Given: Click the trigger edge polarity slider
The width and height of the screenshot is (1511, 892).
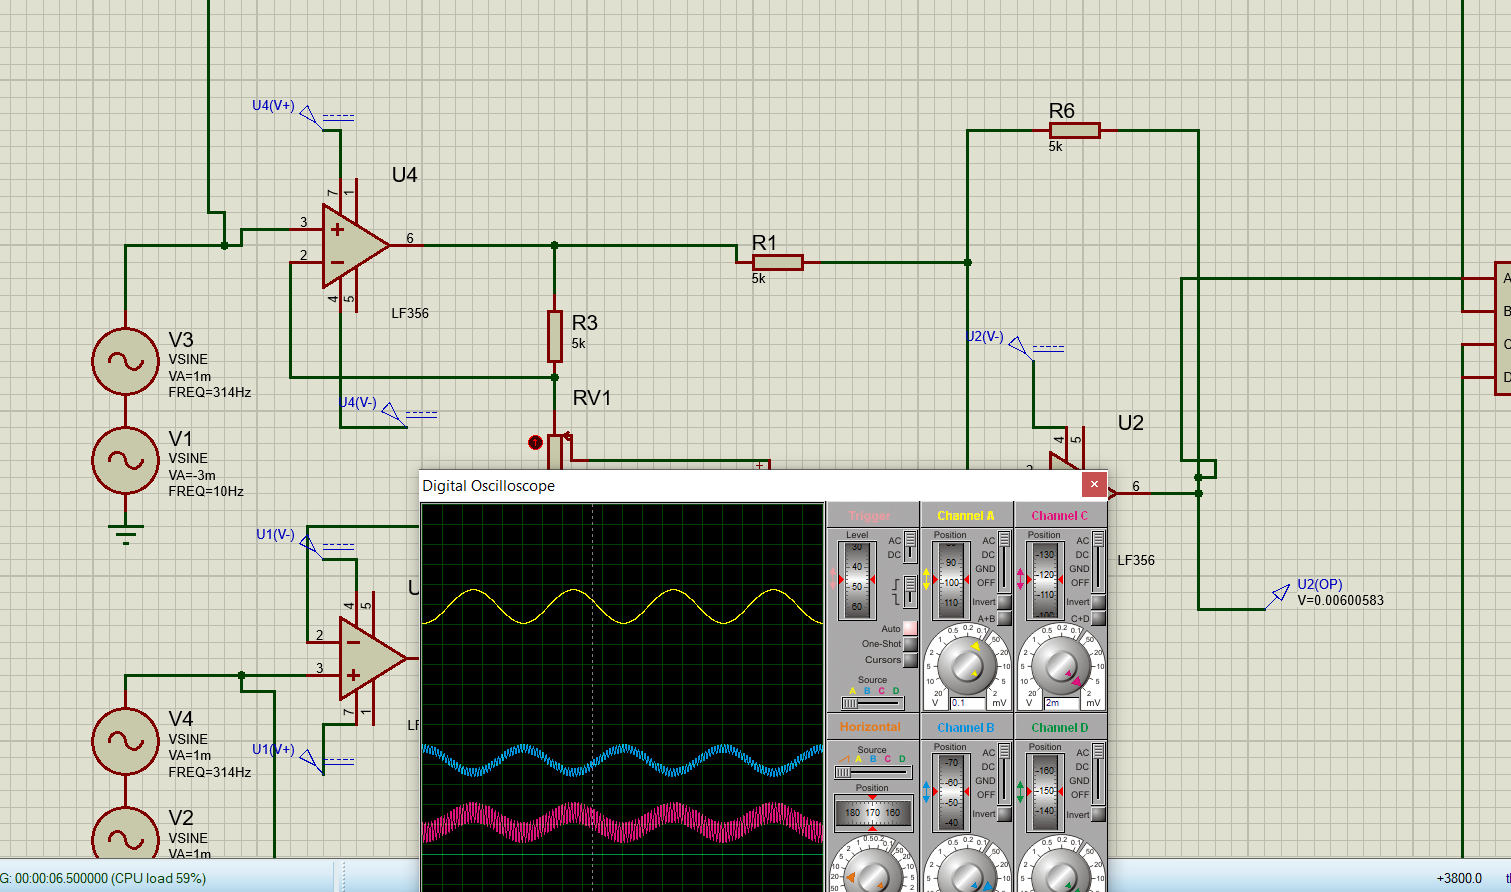Looking at the screenshot, I should (910, 591).
